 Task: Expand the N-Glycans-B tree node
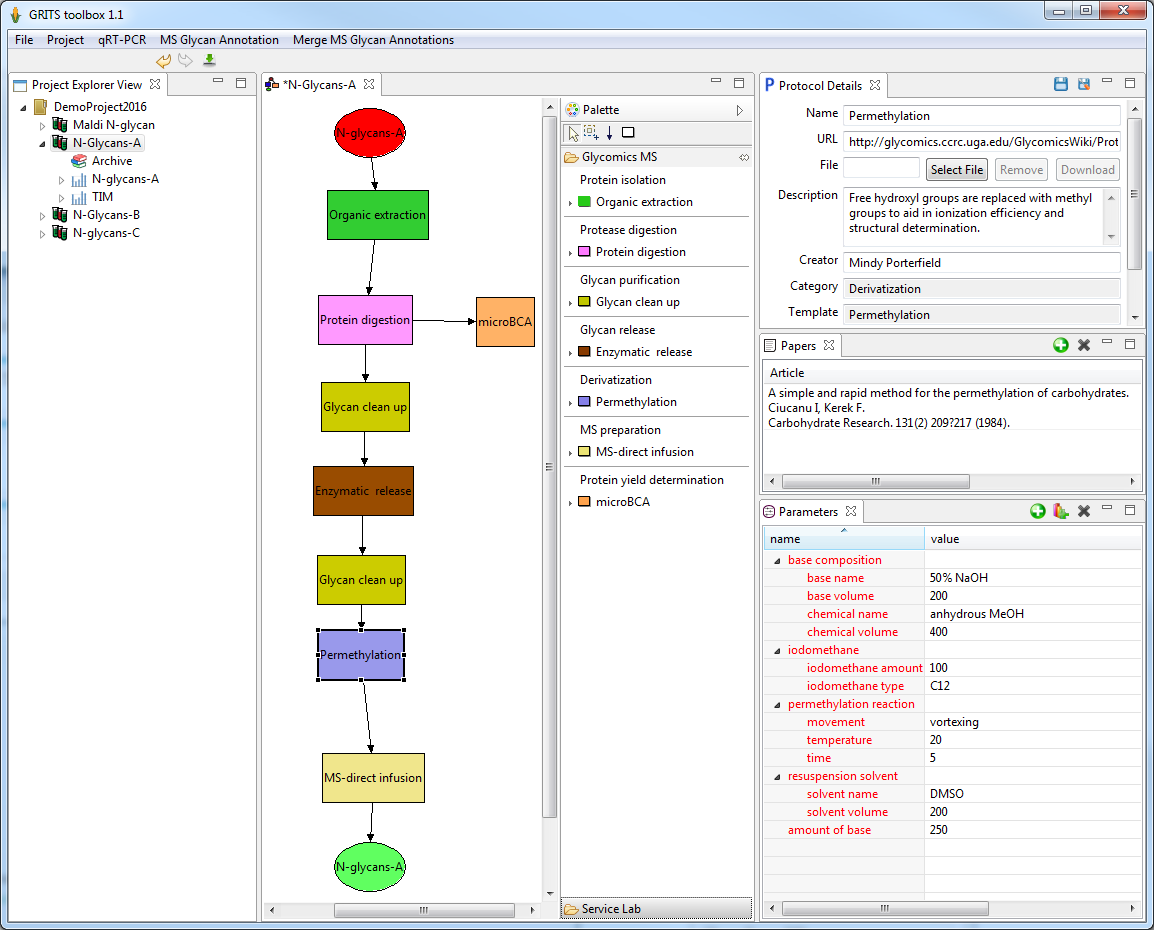(42, 216)
